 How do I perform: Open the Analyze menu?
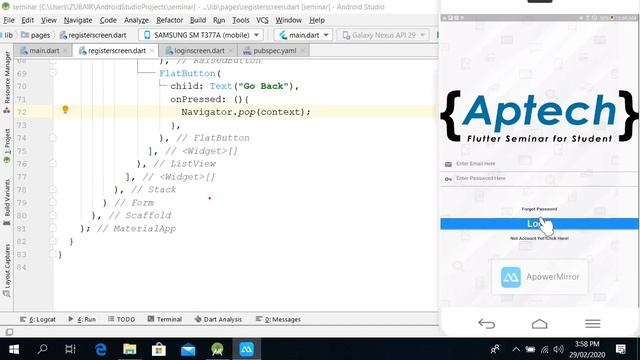pyautogui.click(x=136, y=20)
